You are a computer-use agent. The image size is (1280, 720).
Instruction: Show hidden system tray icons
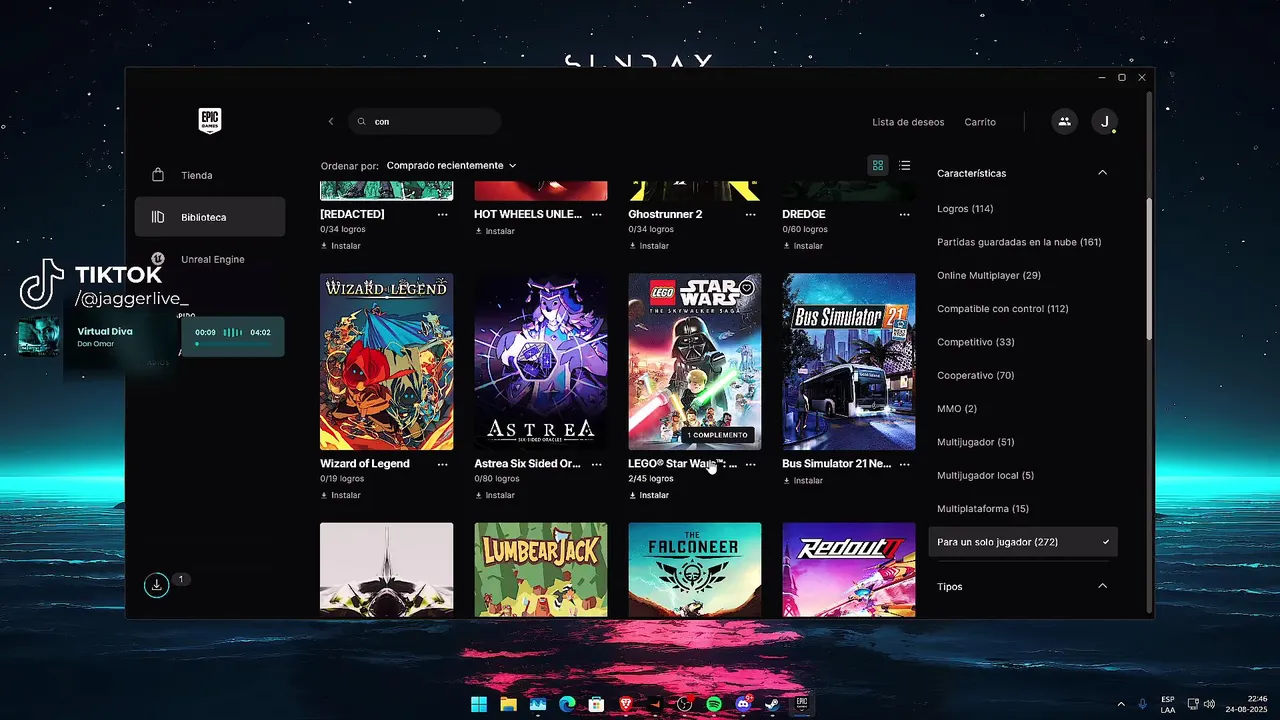1120,704
